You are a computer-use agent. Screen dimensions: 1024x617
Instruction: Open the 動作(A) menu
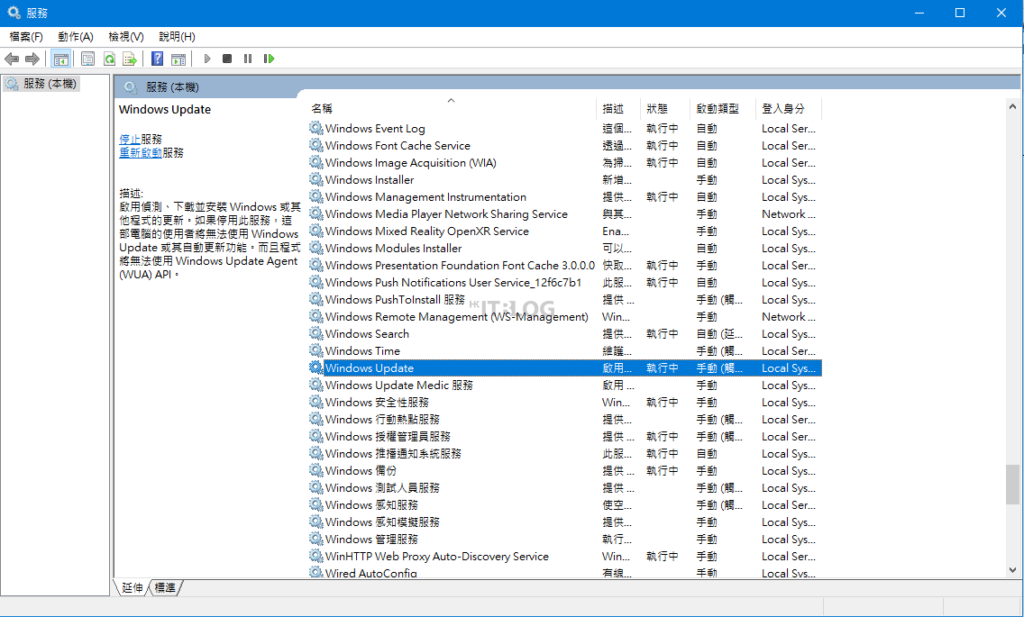point(76,37)
